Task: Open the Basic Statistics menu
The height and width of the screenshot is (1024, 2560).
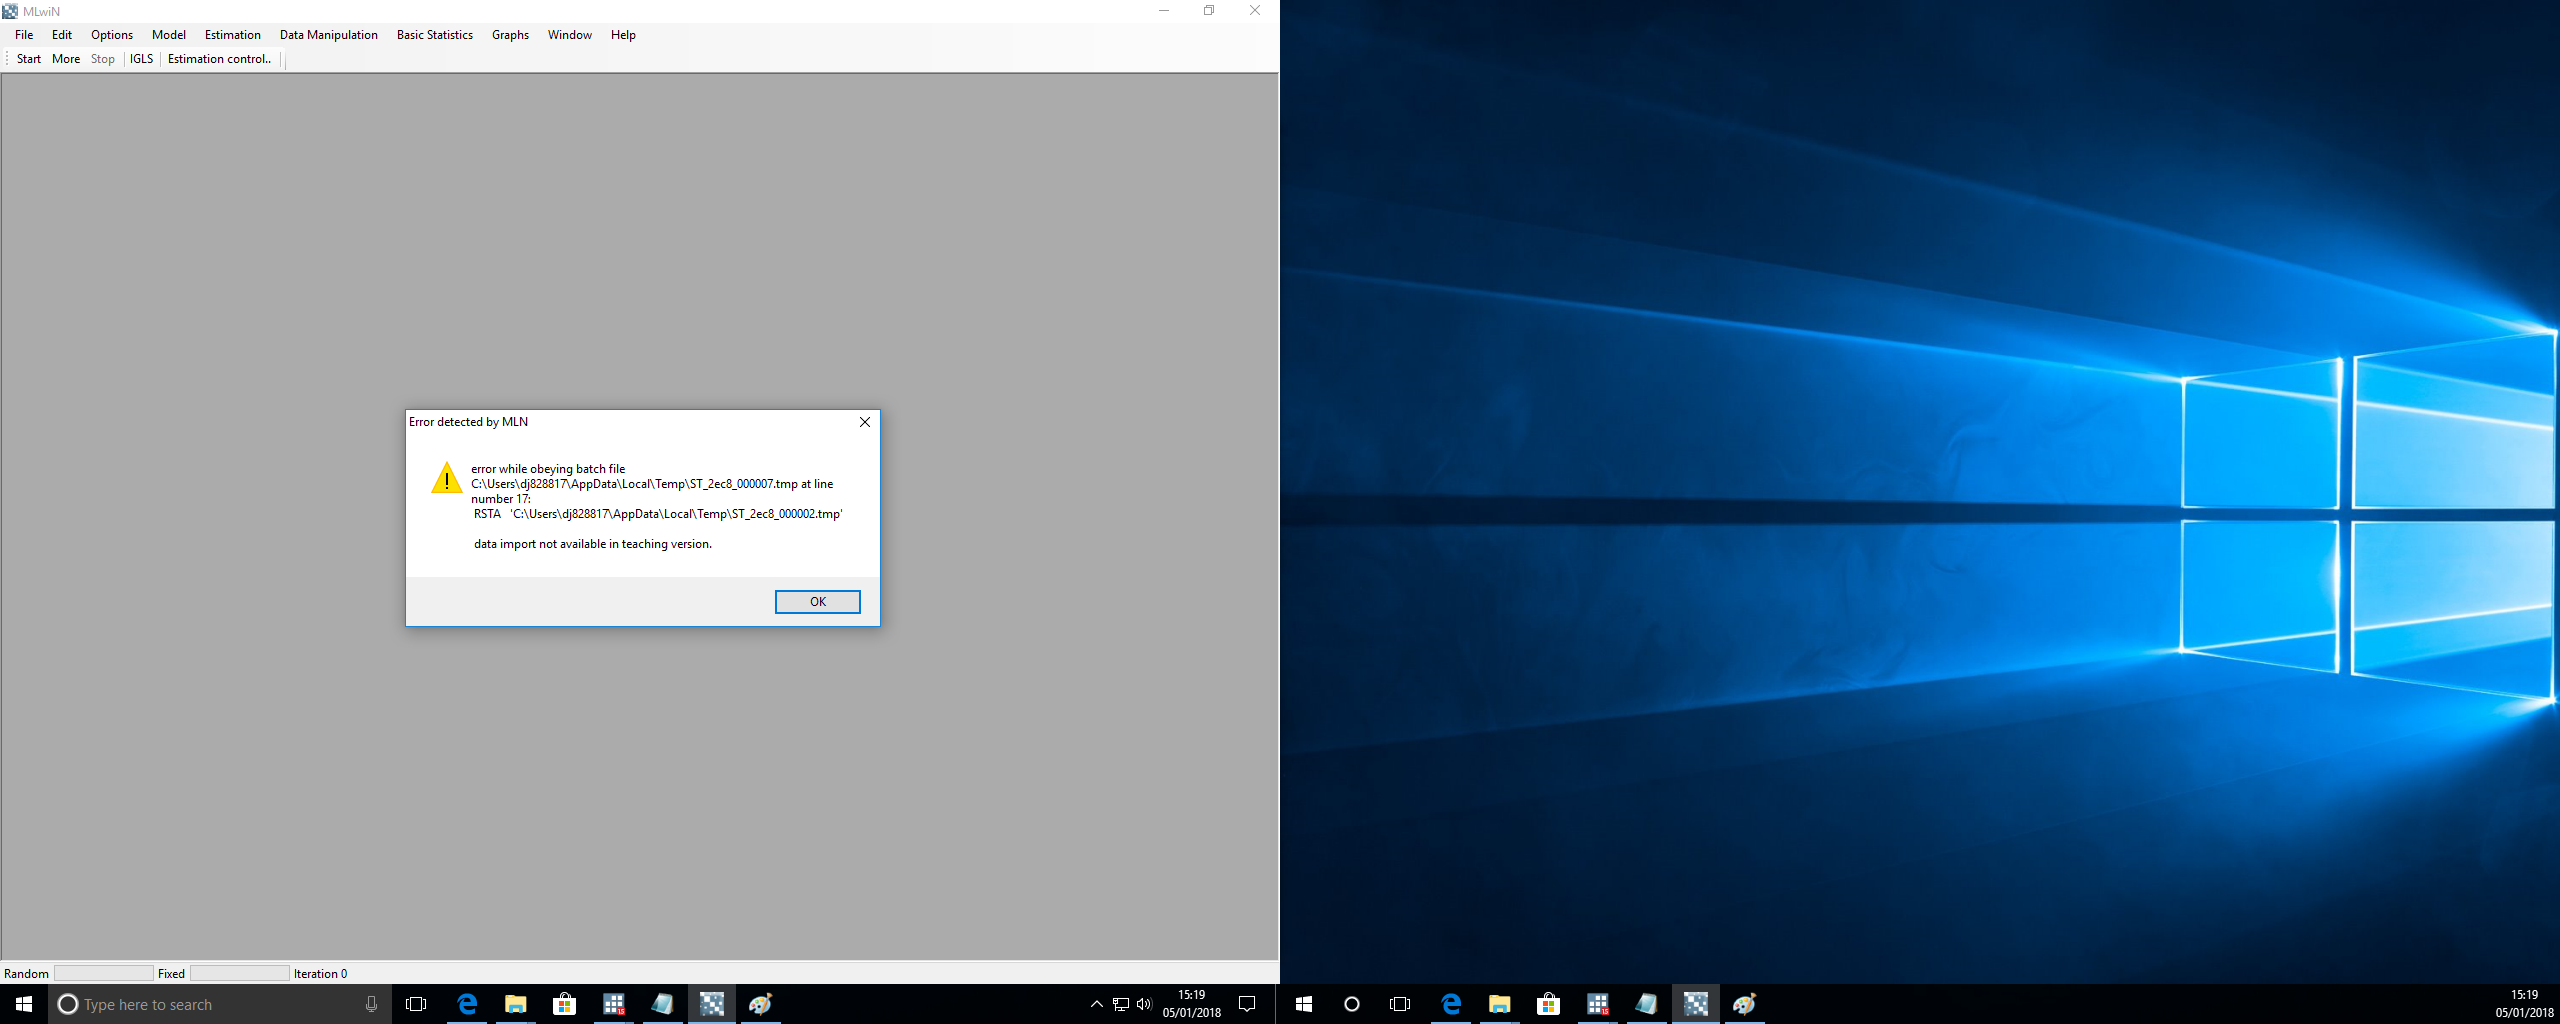Action: pos(434,35)
